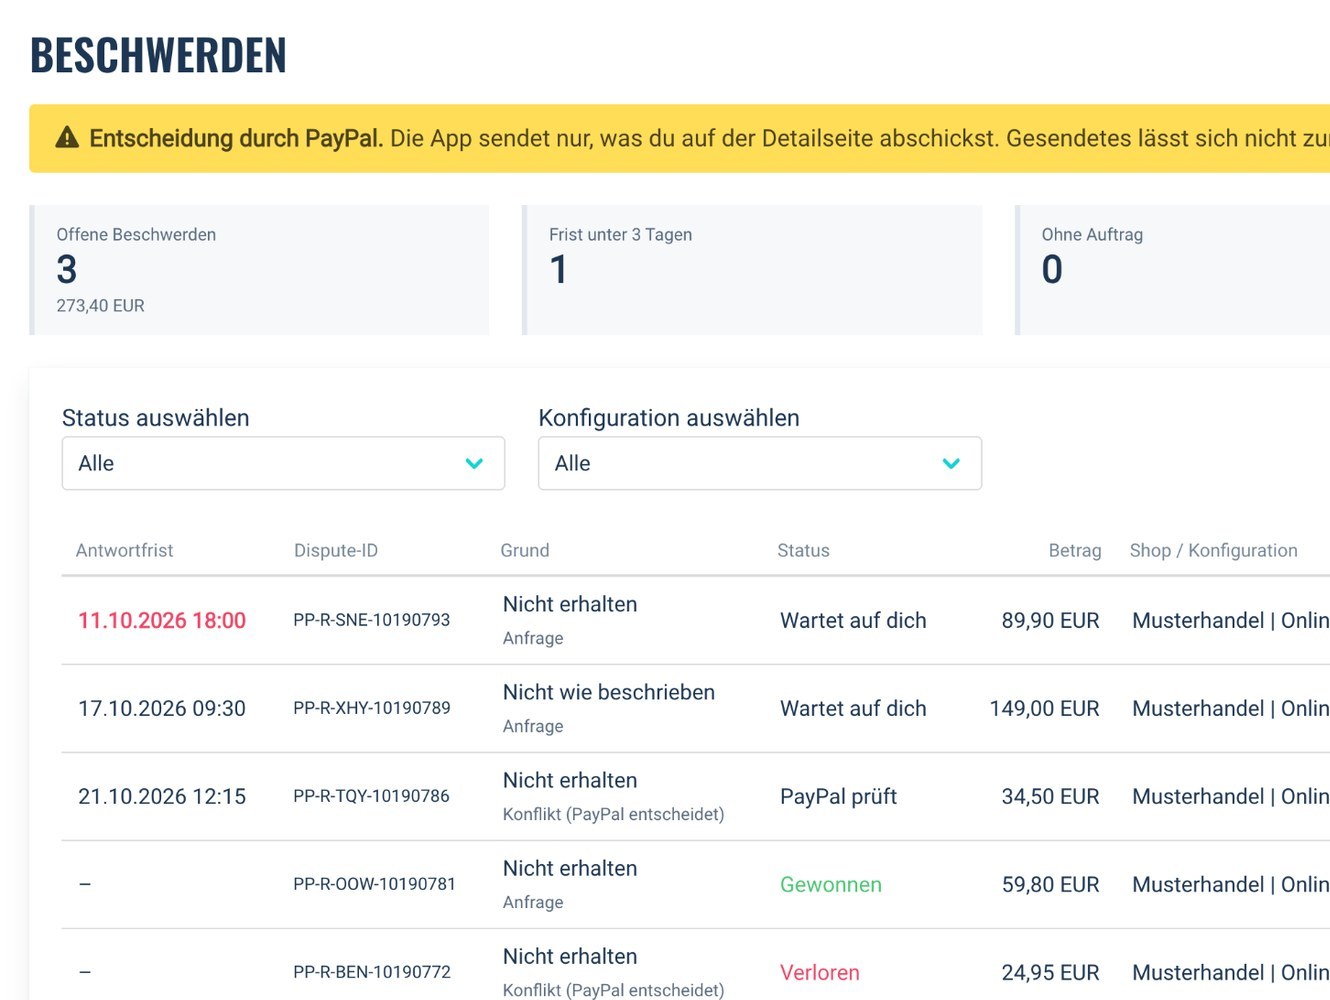1330x1000 pixels.
Task: Click the reason Nicht wie beschrieben
Action: point(609,692)
